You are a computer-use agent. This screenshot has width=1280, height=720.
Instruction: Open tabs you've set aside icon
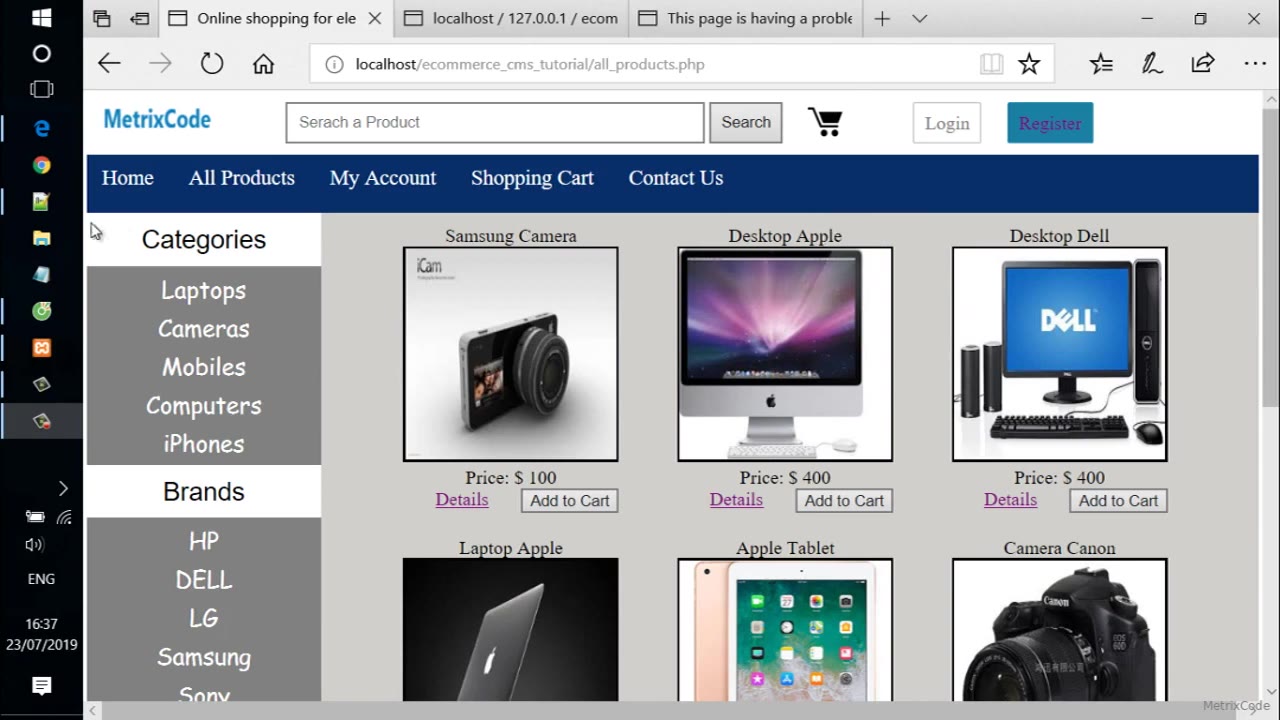pyautogui.click(x=102, y=18)
